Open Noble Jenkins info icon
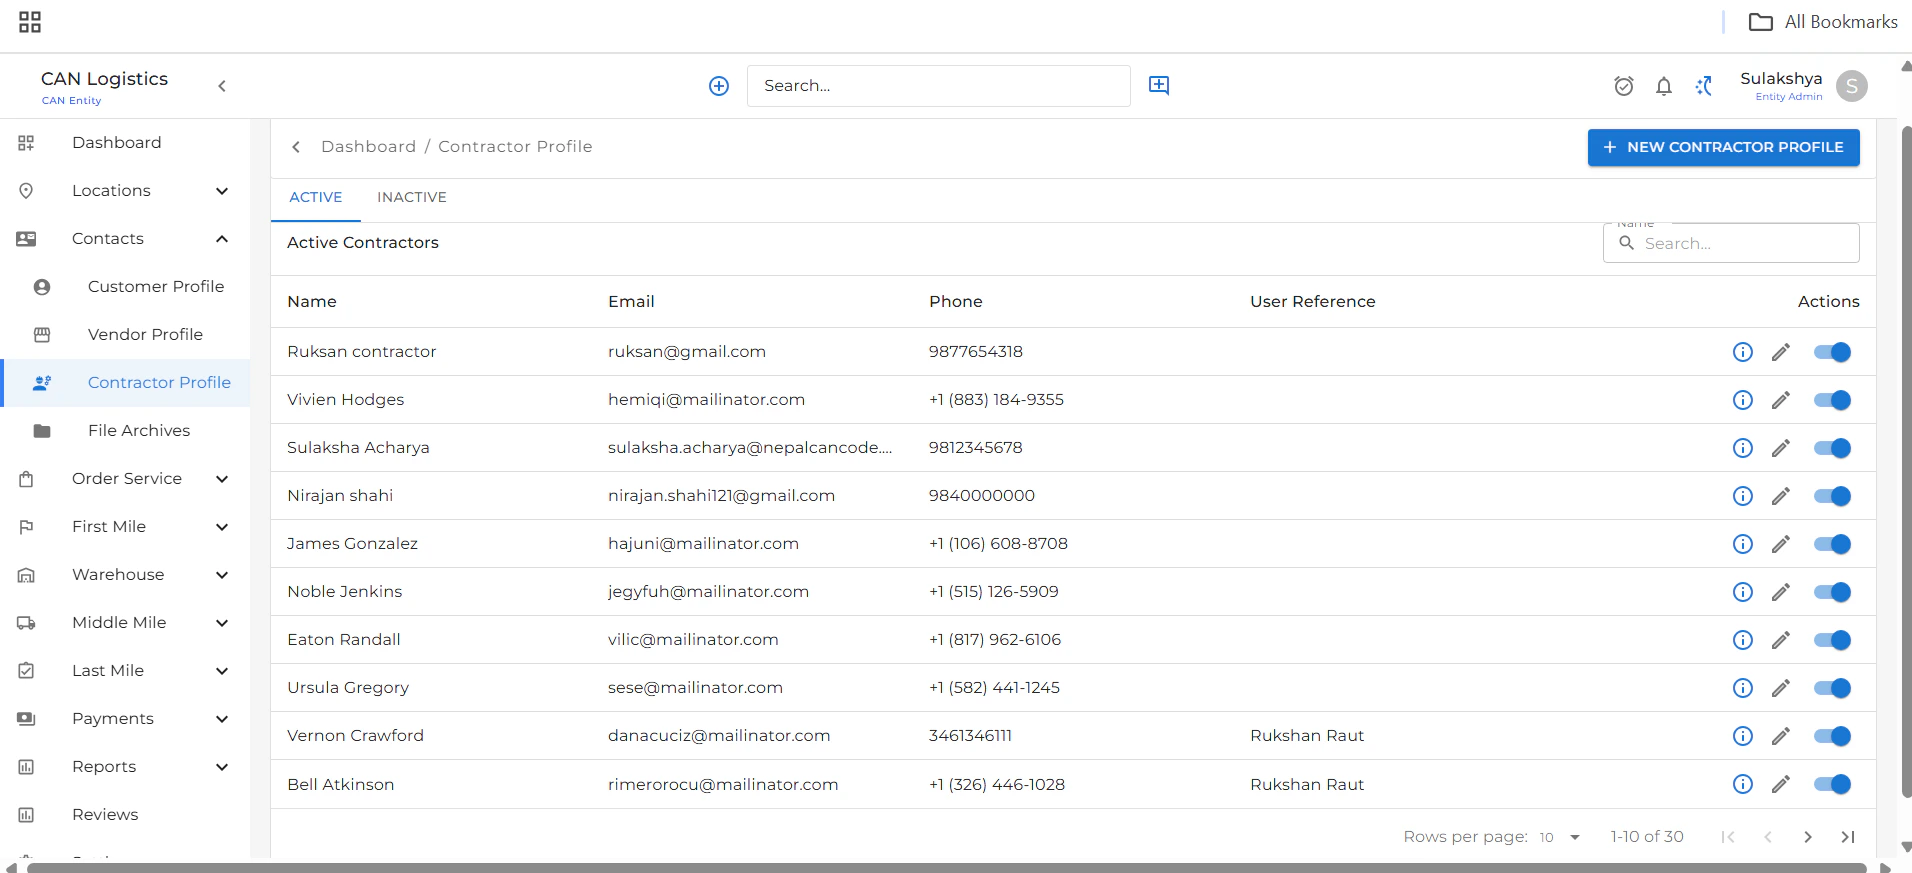Viewport: 1912px width, 873px height. click(x=1742, y=592)
